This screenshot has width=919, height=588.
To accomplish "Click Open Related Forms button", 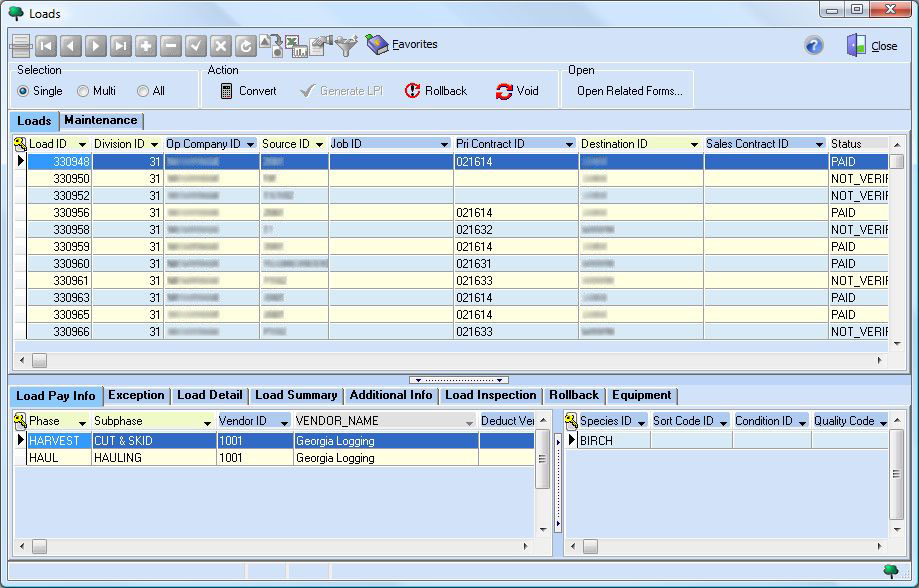I will 629,91.
